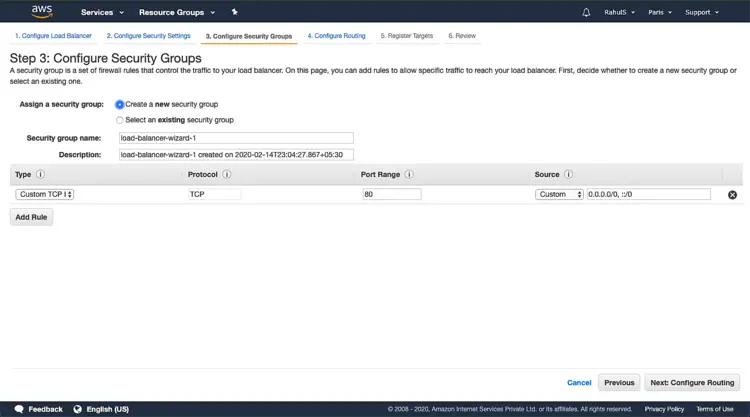Click Next: Configure Routing button
Viewport: 750px width, 417px height.
pos(692,382)
